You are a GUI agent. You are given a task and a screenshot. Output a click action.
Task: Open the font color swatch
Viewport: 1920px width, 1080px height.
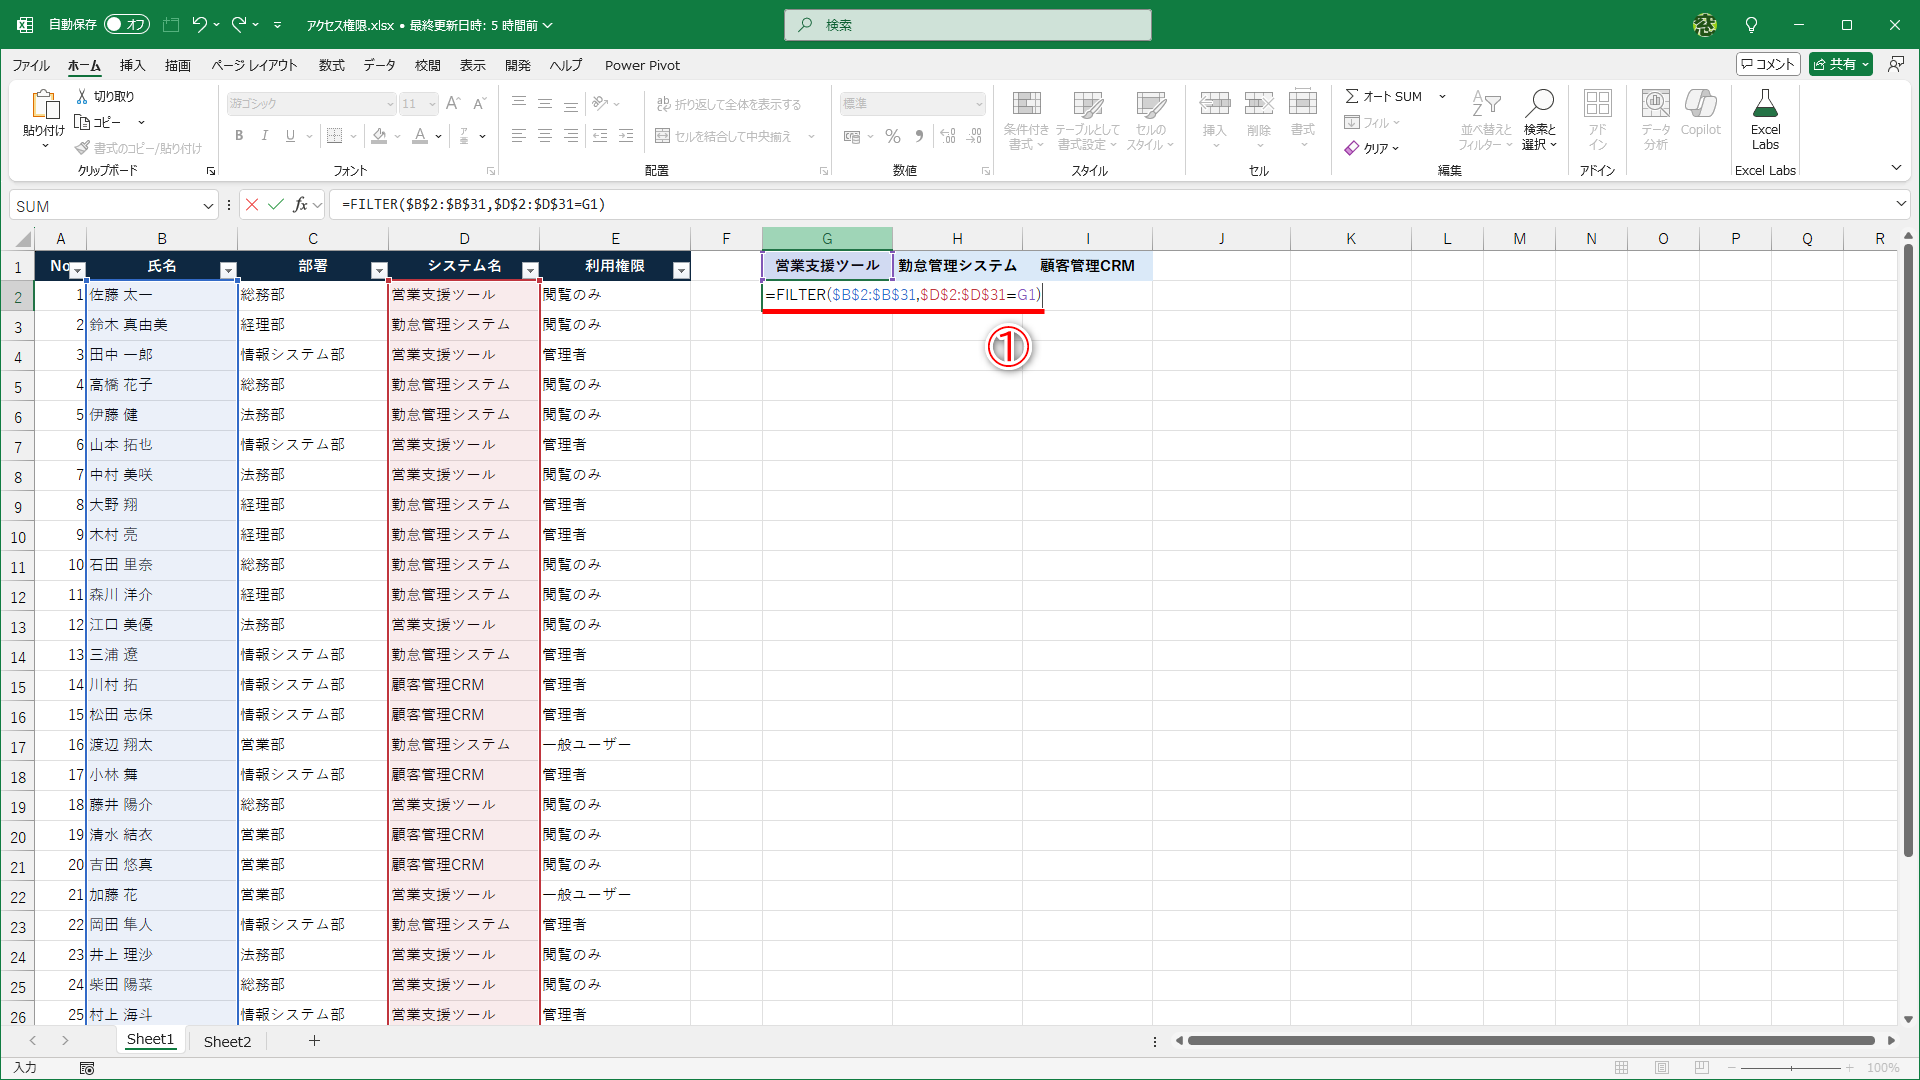coord(420,136)
